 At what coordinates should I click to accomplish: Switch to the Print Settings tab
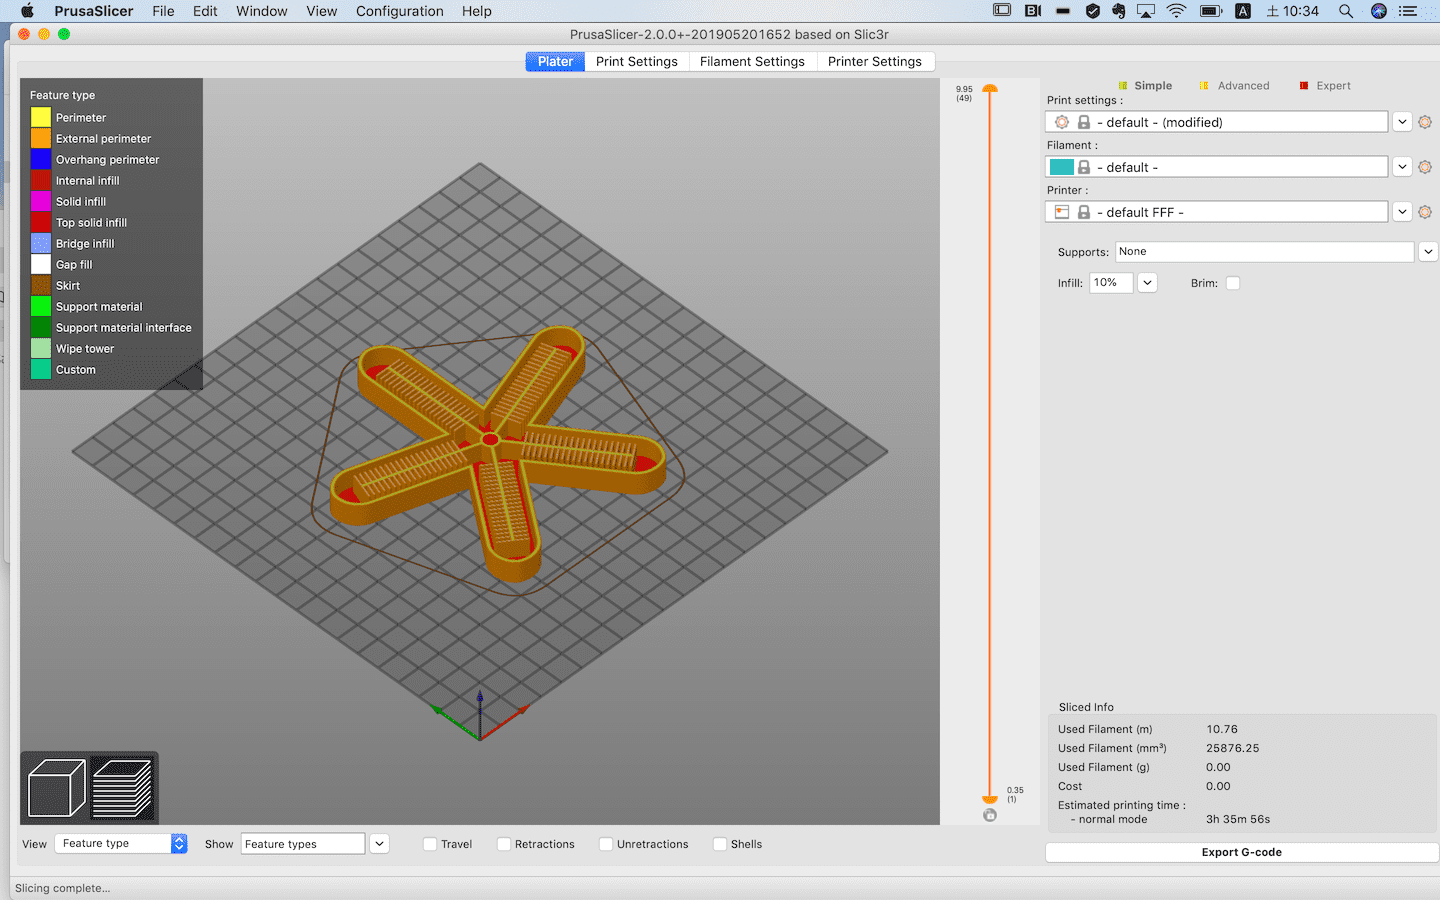click(636, 61)
